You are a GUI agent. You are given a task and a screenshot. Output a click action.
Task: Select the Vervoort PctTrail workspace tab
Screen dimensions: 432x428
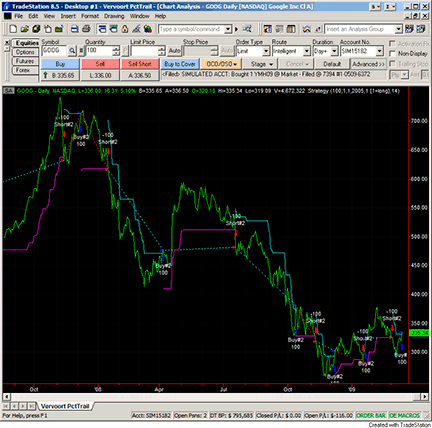pyautogui.click(x=65, y=406)
